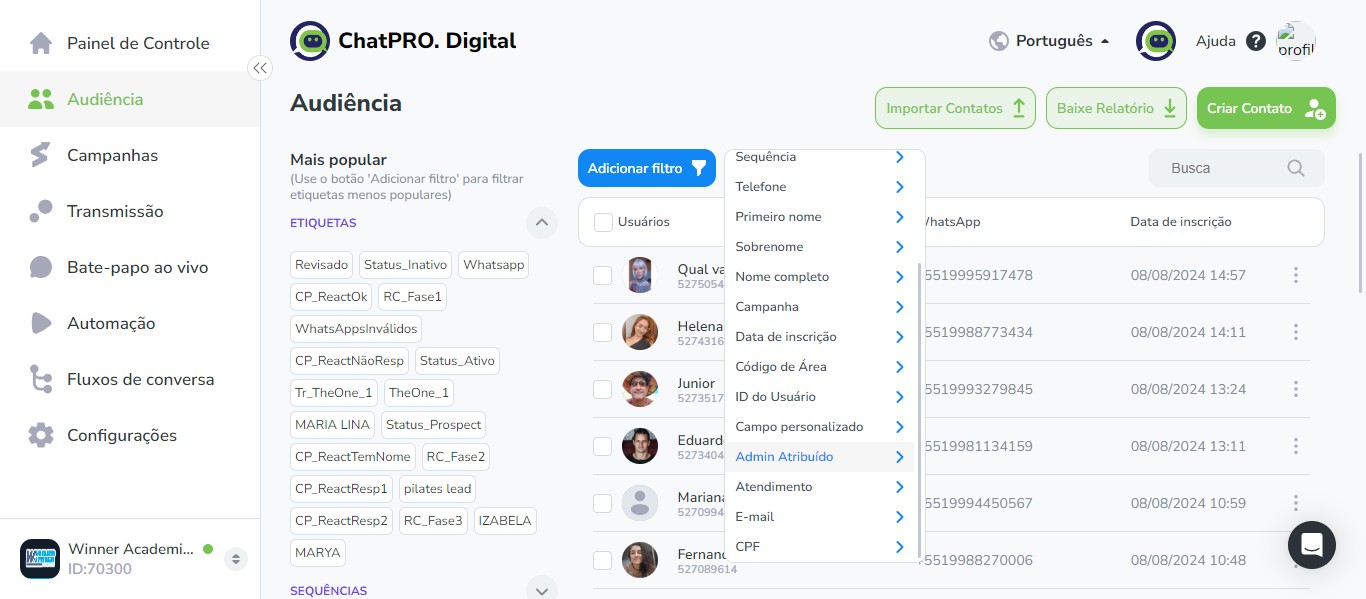Viewport: 1366px width, 599px height.
Task: Collapse the Etiquetas section chevron
Action: click(541, 222)
